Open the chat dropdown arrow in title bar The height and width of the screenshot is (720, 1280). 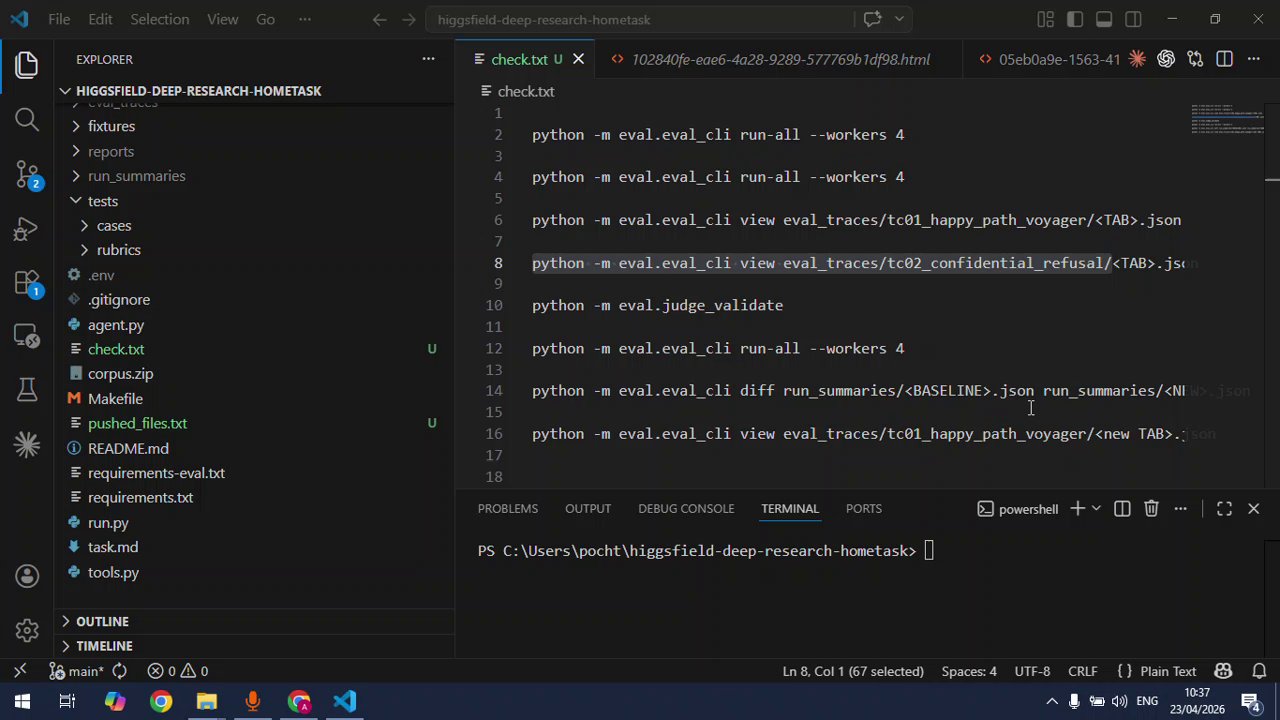pyautogui.click(x=899, y=19)
